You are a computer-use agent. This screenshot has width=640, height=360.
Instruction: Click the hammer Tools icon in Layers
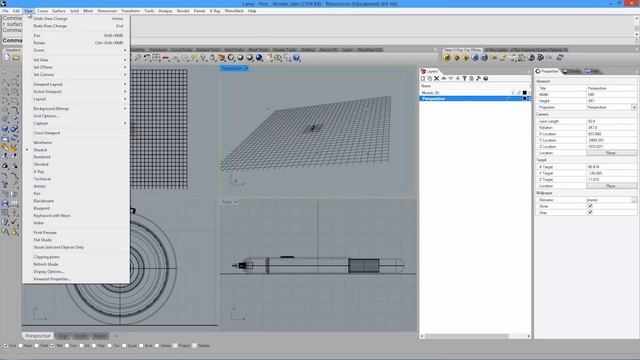point(478,78)
